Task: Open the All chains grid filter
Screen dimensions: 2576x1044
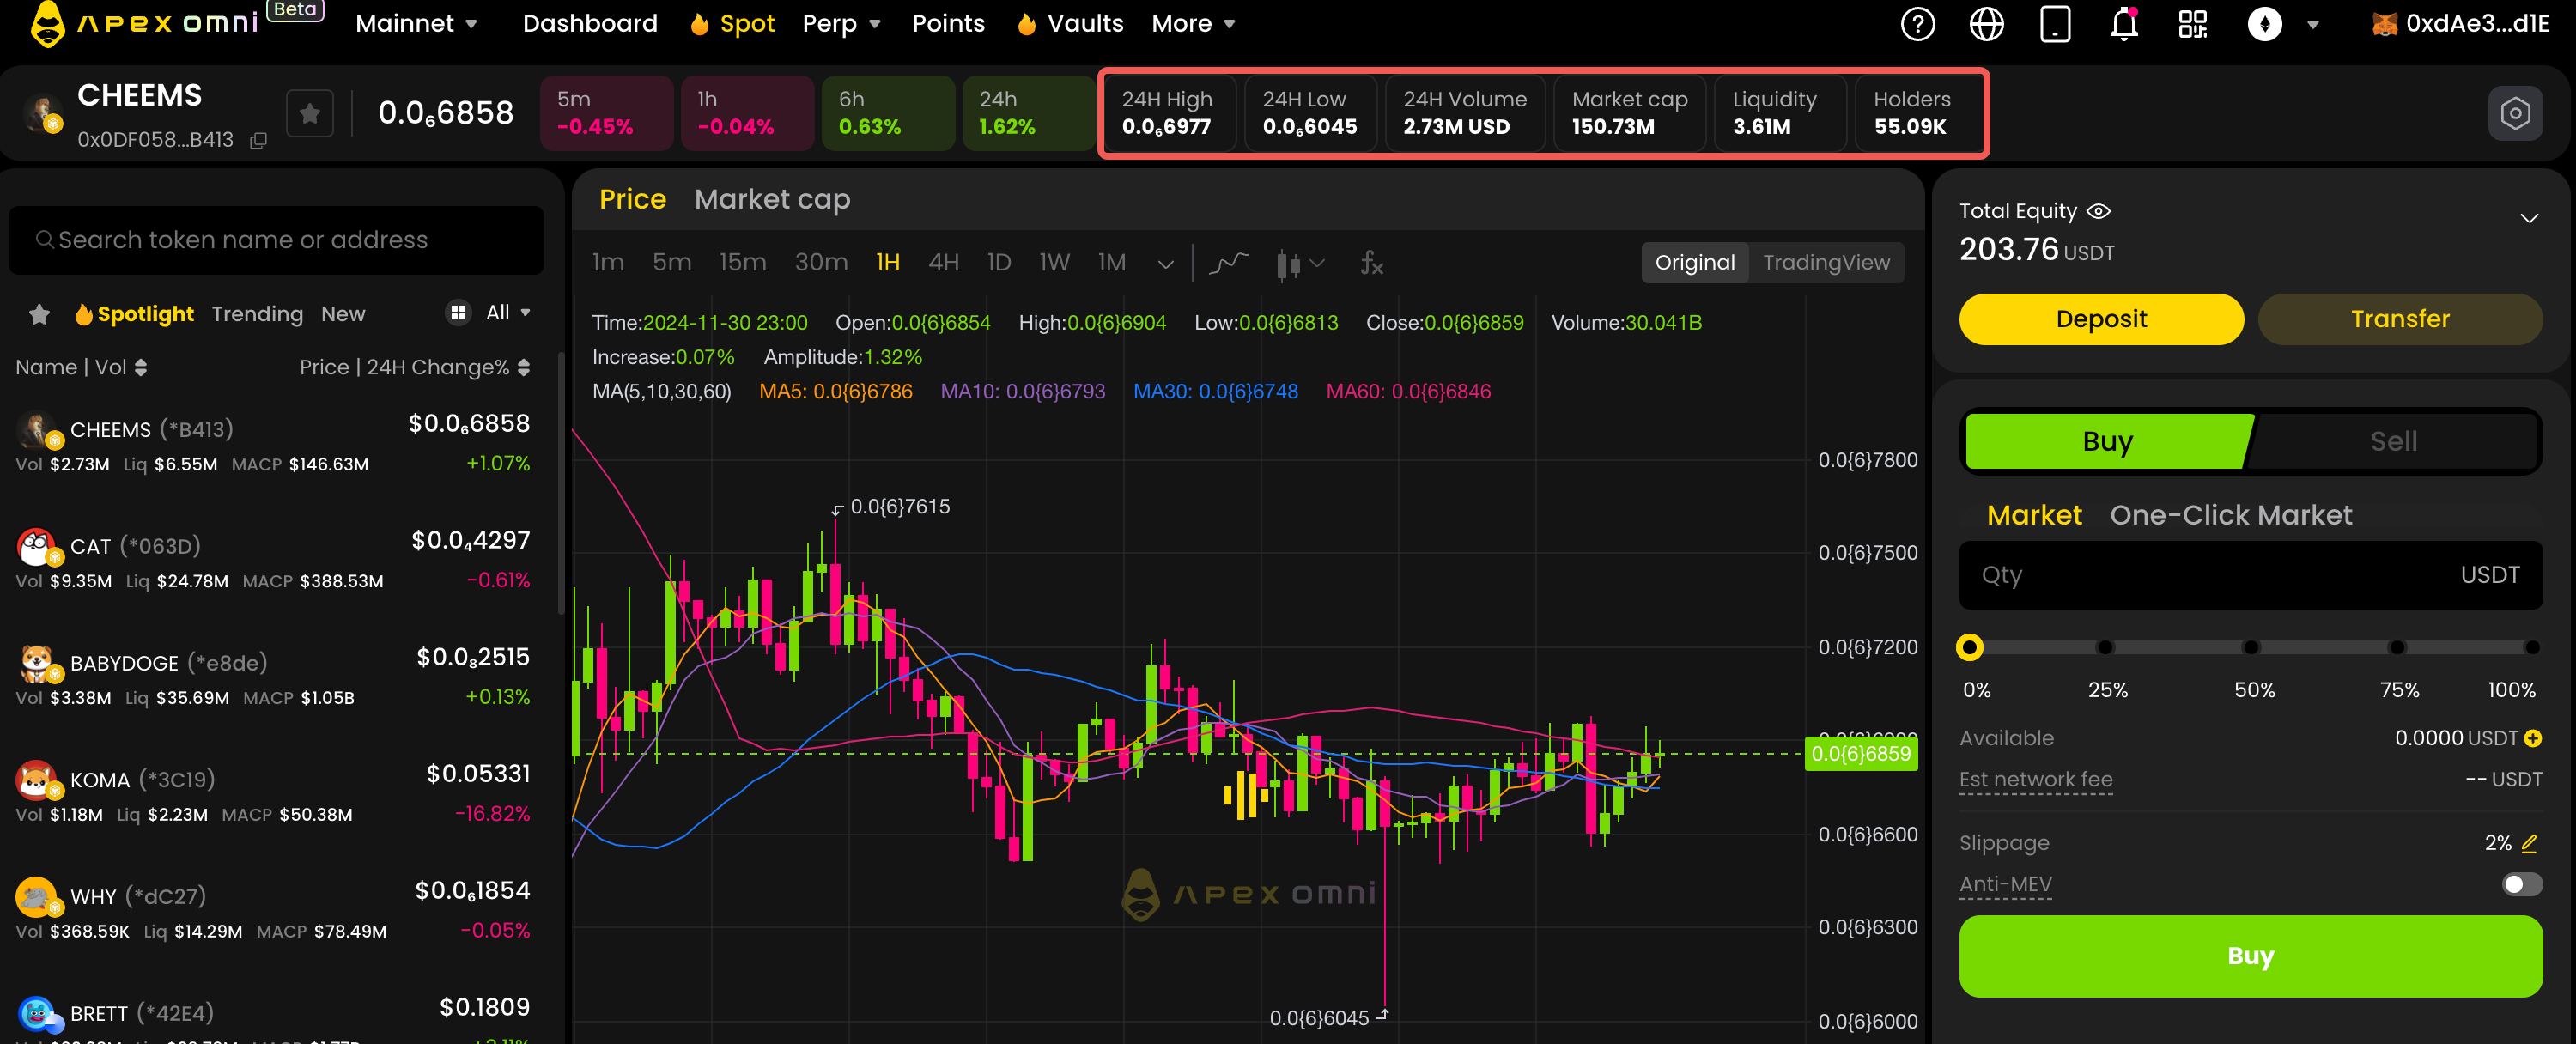Action: 487,313
